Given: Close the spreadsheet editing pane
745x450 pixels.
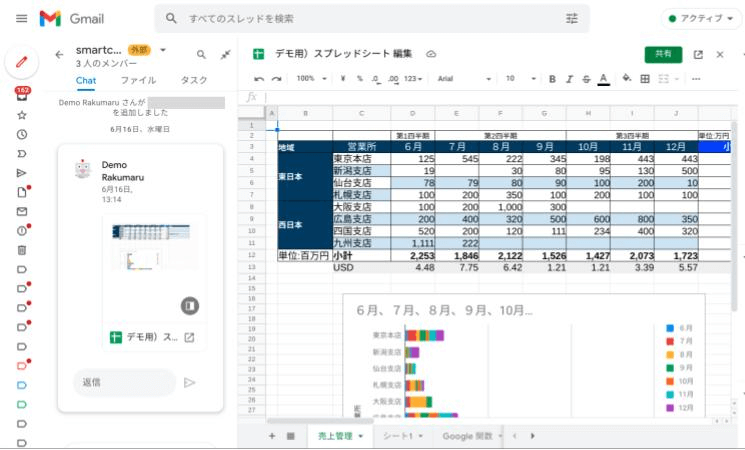Looking at the screenshot, I should pos(720,55).
